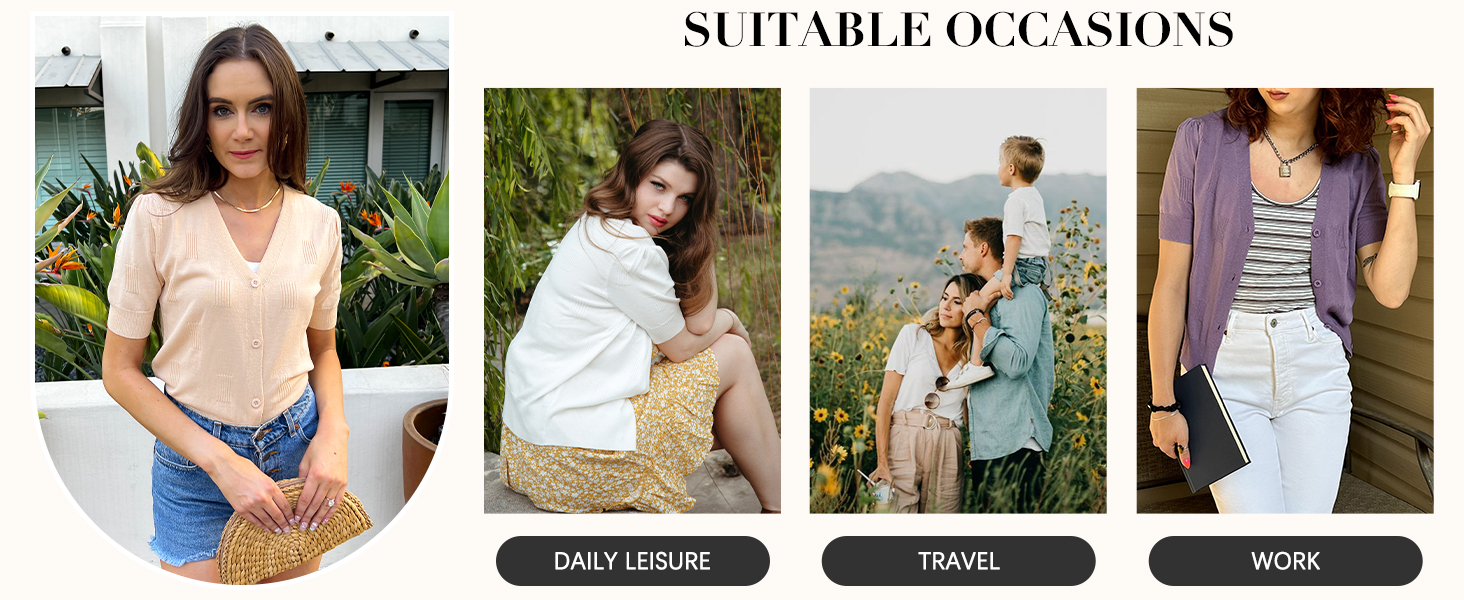Click the DAILY LEISURE pill button

[x=632, y=561]
